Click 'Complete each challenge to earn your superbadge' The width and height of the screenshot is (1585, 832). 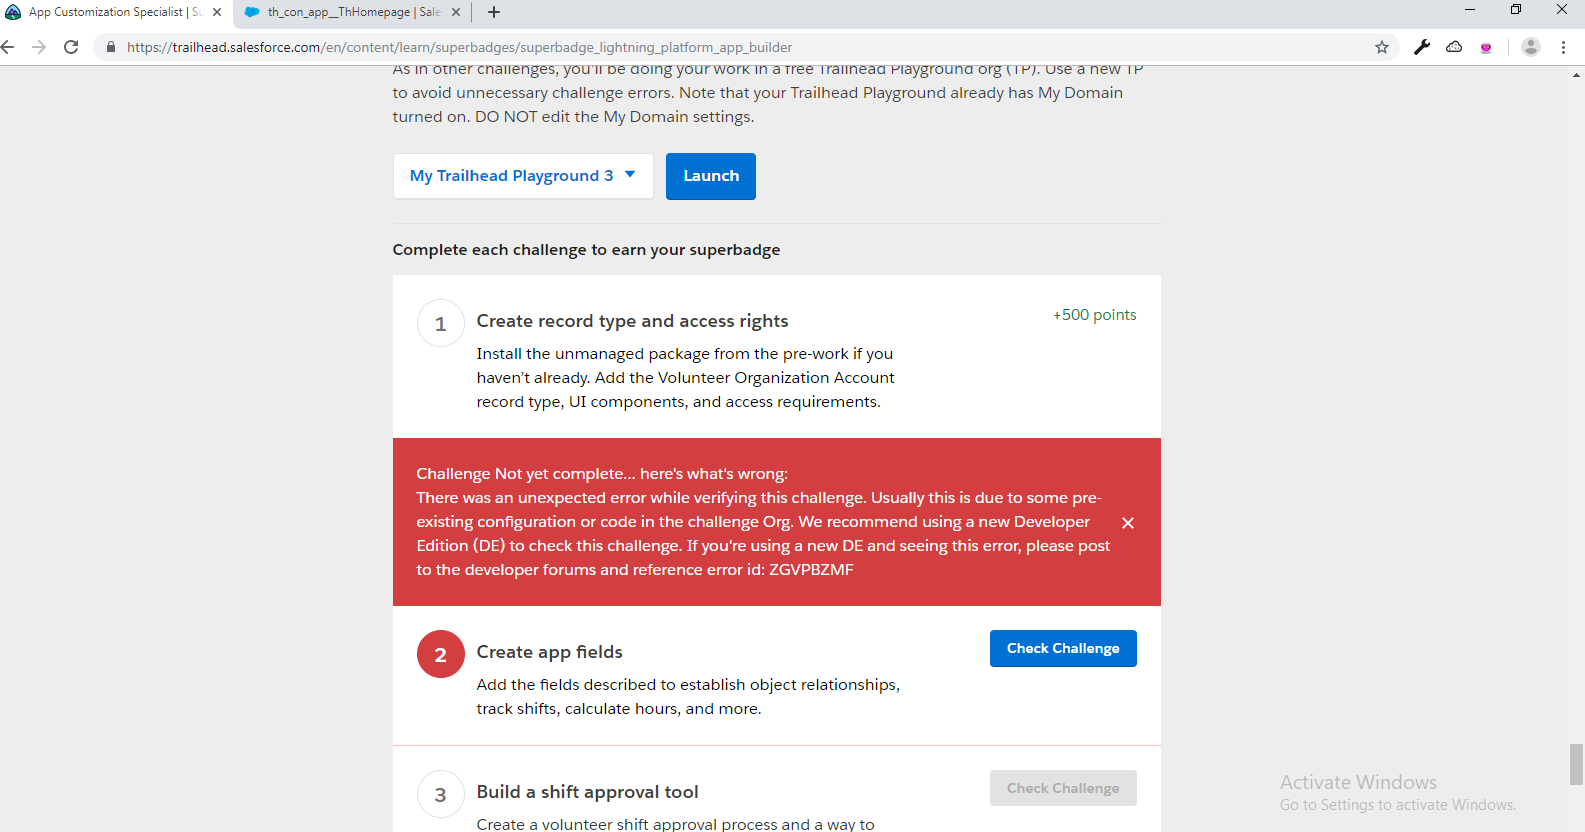(586, 250)
